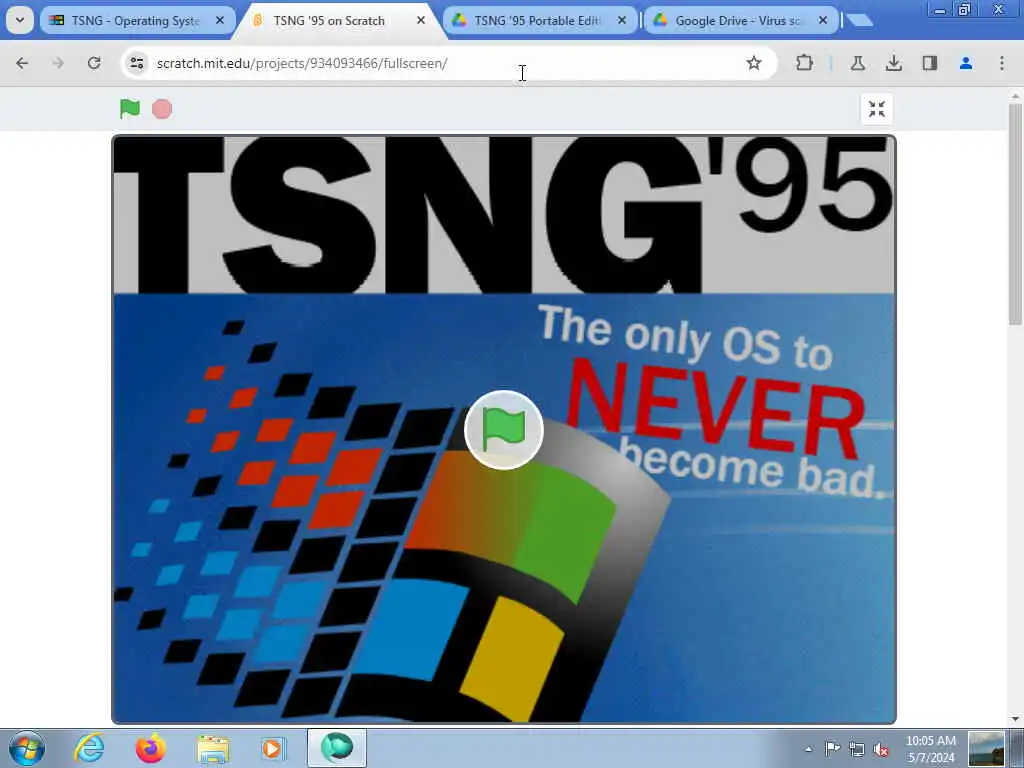This screenshot has height=768, width=1024.
Task: Click the scrollbar down arrow
Action: [x=1015, y=719]
